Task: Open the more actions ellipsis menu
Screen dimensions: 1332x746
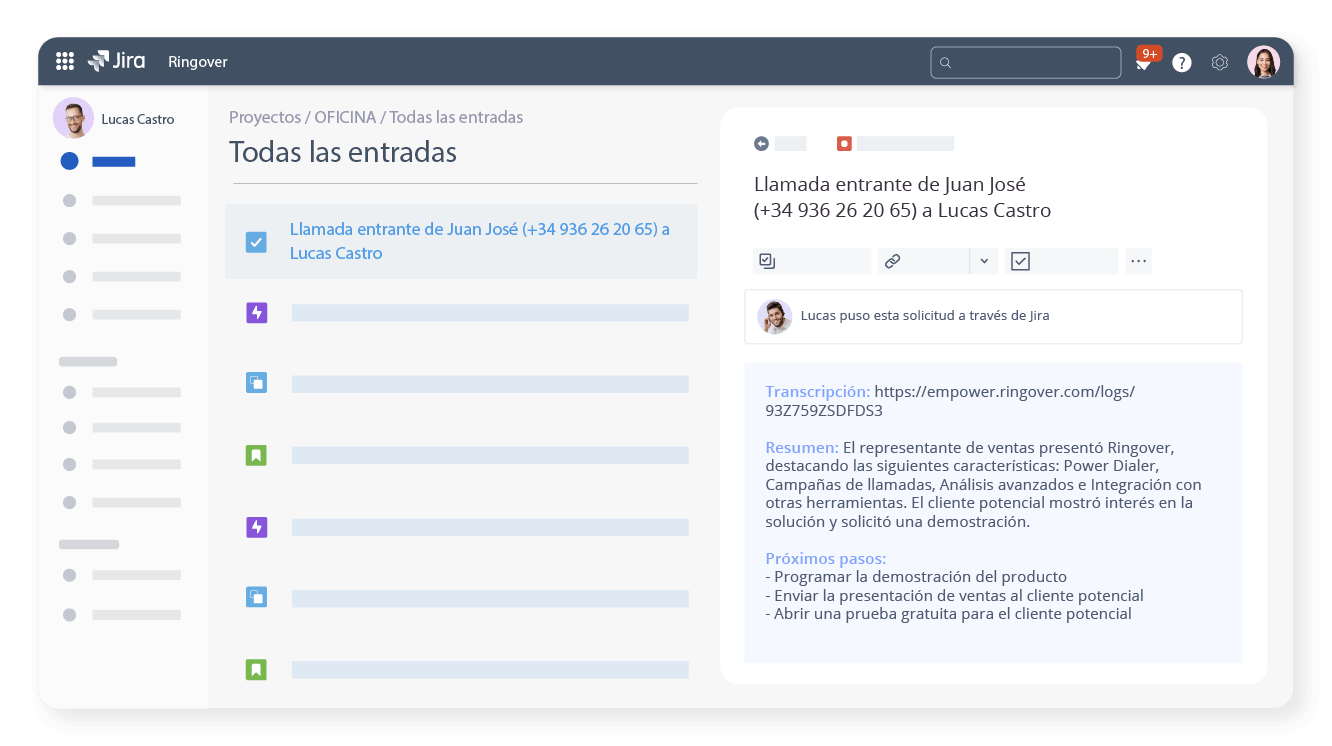Action: 1138,260
